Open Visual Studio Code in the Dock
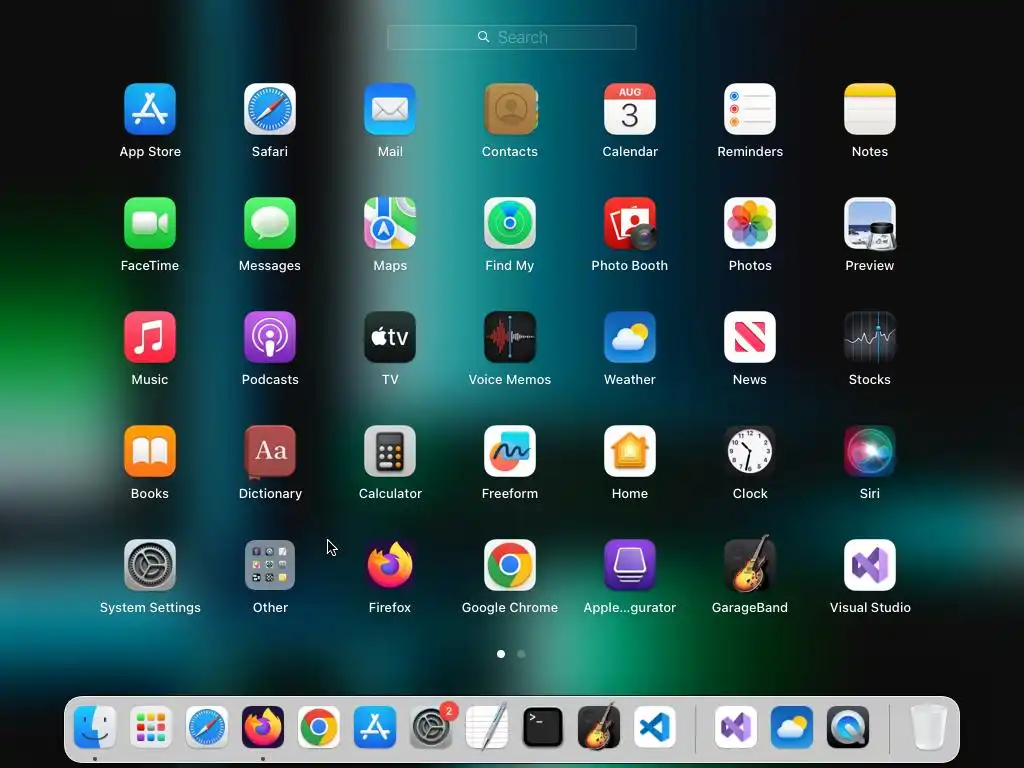Screen dimensions: 1024x768 point(655,727)
